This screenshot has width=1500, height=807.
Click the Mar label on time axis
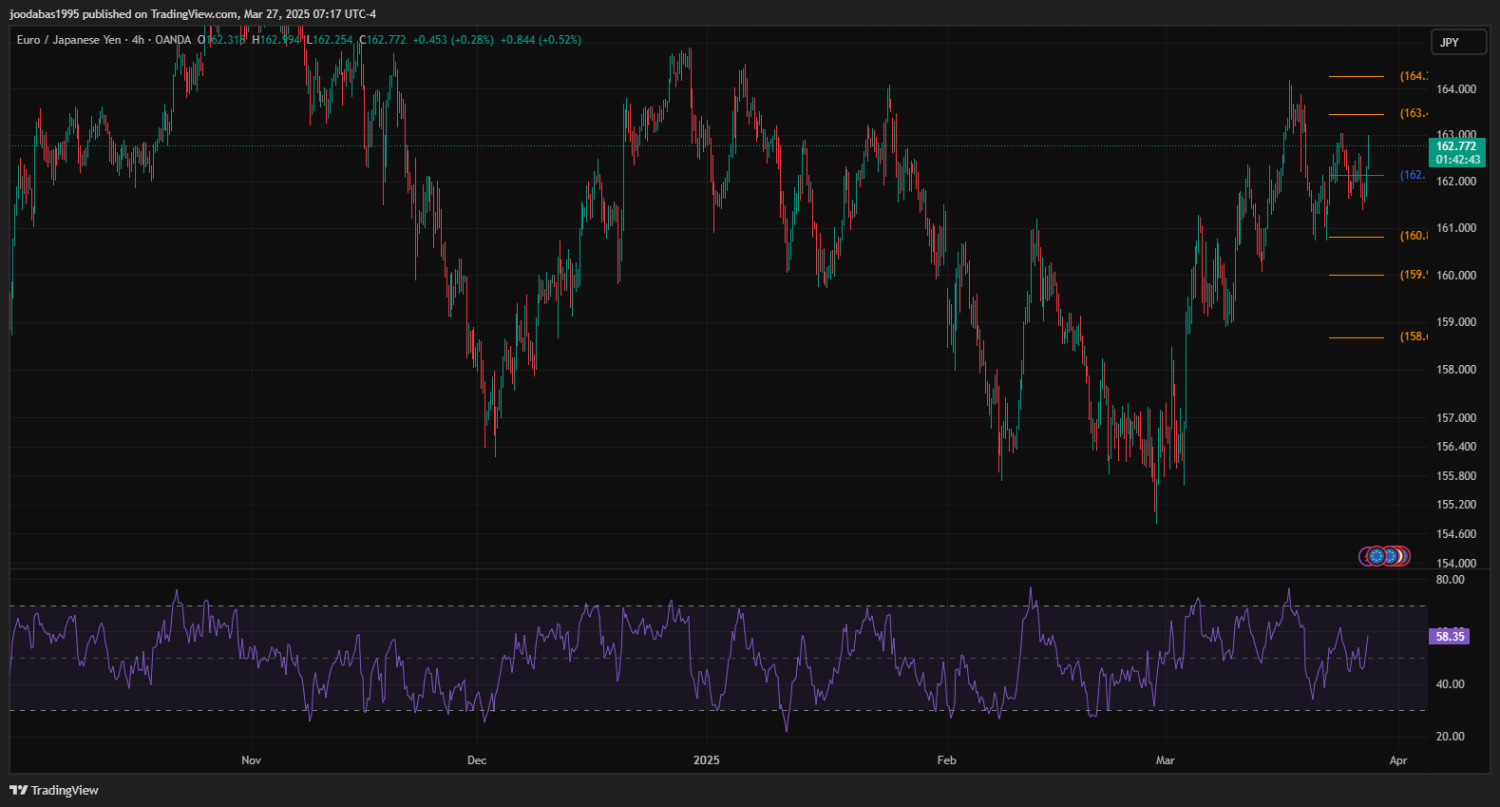click(x=1165, y=761)
